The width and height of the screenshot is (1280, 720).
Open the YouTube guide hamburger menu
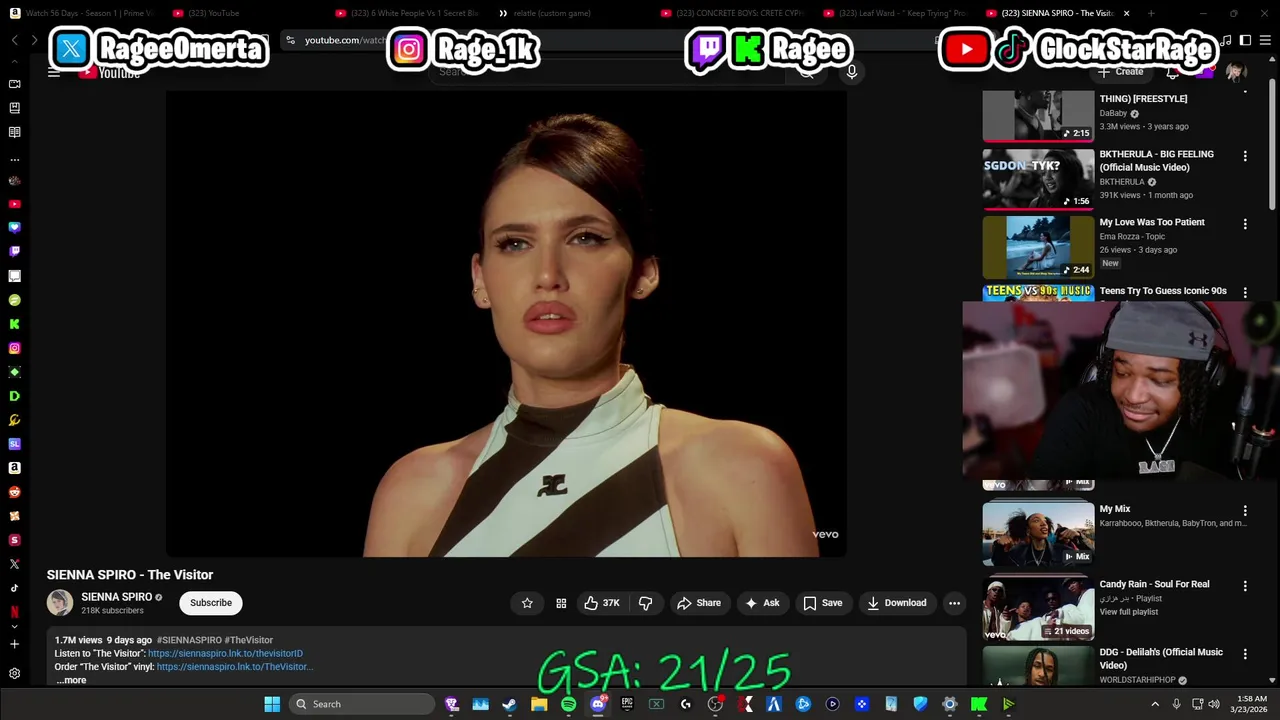click(54, 72)
